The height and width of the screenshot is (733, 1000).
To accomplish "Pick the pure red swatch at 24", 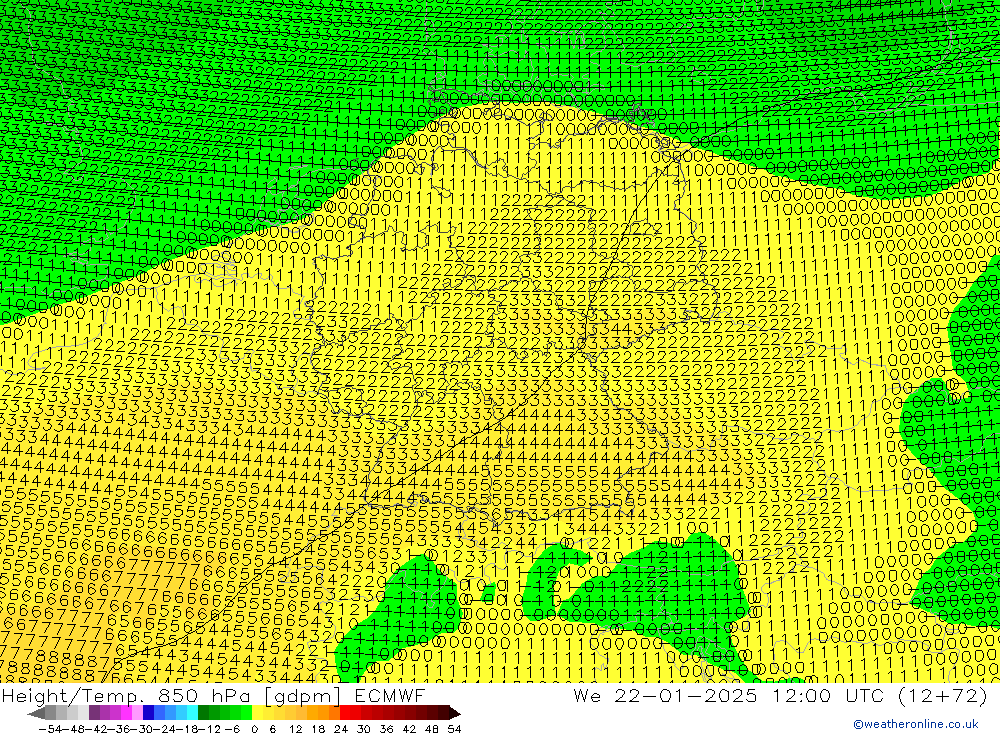I will tap(346, 713).
